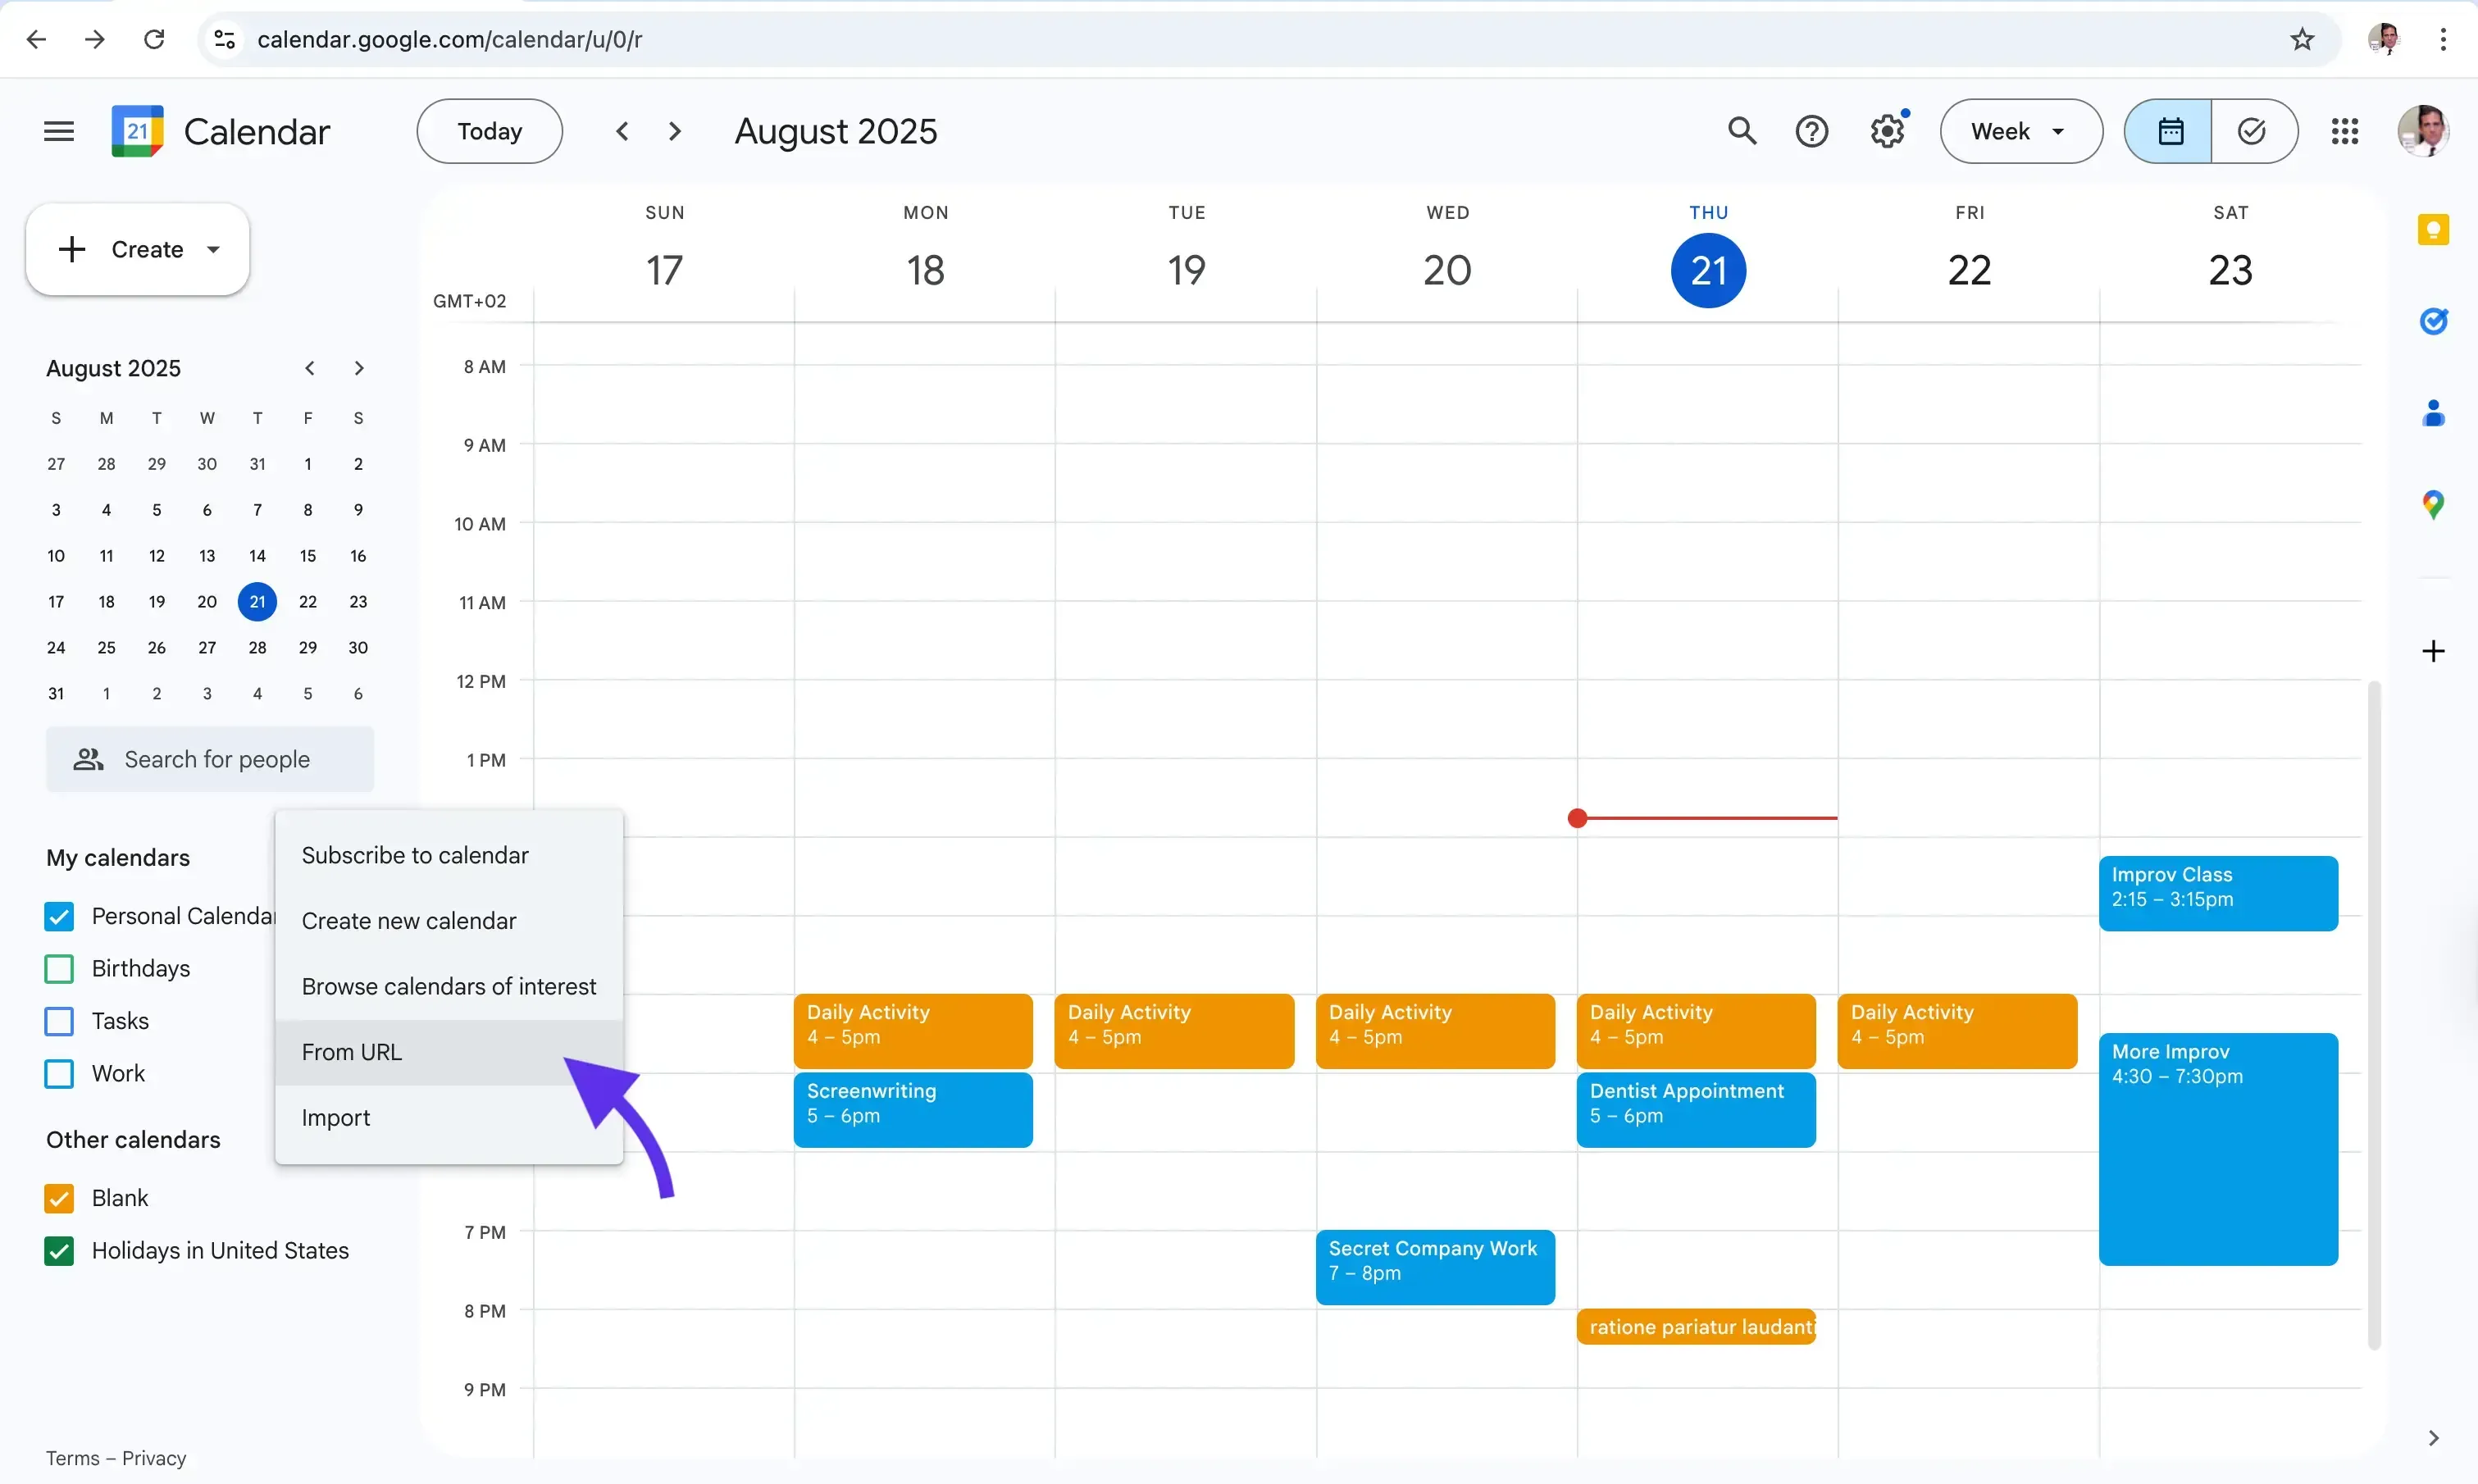
Task: Open the search magnifier icon
Action: 1741,131
